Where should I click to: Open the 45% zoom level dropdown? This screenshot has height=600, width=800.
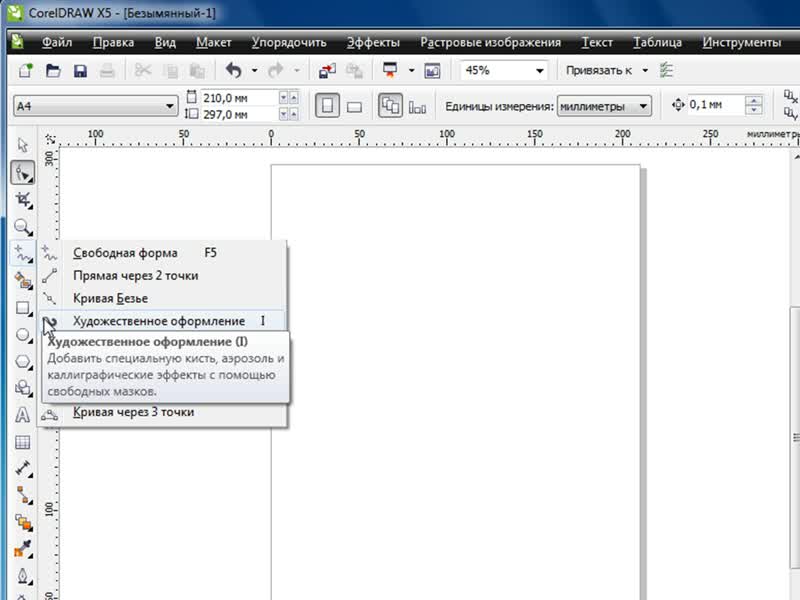[x=539, y=70]
